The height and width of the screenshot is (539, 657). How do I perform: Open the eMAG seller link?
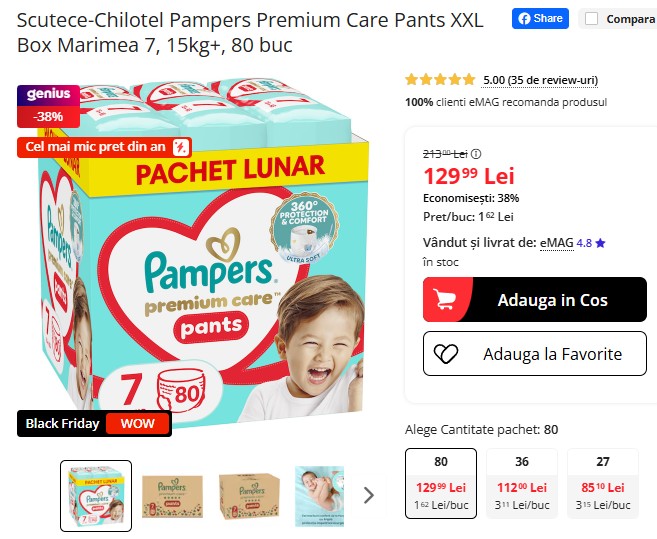click(x=556, y=243)
